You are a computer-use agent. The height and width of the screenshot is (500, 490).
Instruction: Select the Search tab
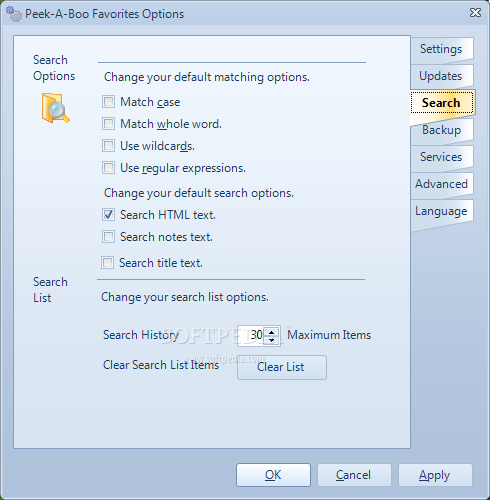[441, 103]
